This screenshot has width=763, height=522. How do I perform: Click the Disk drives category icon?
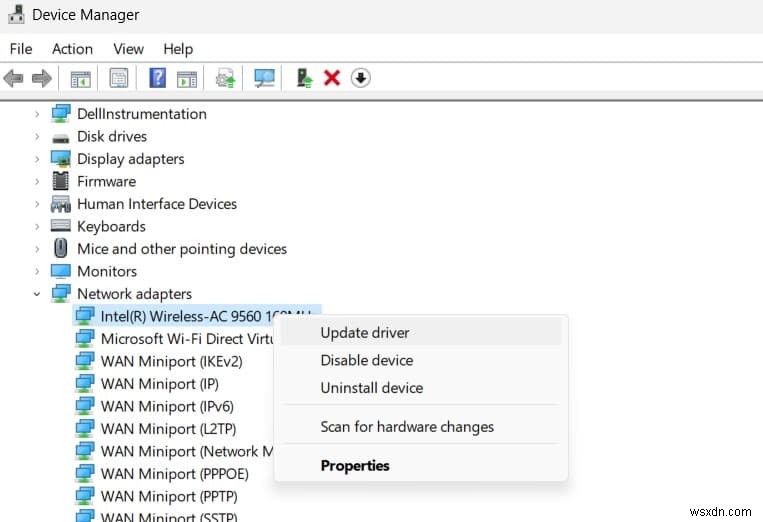tap(61, 138)
